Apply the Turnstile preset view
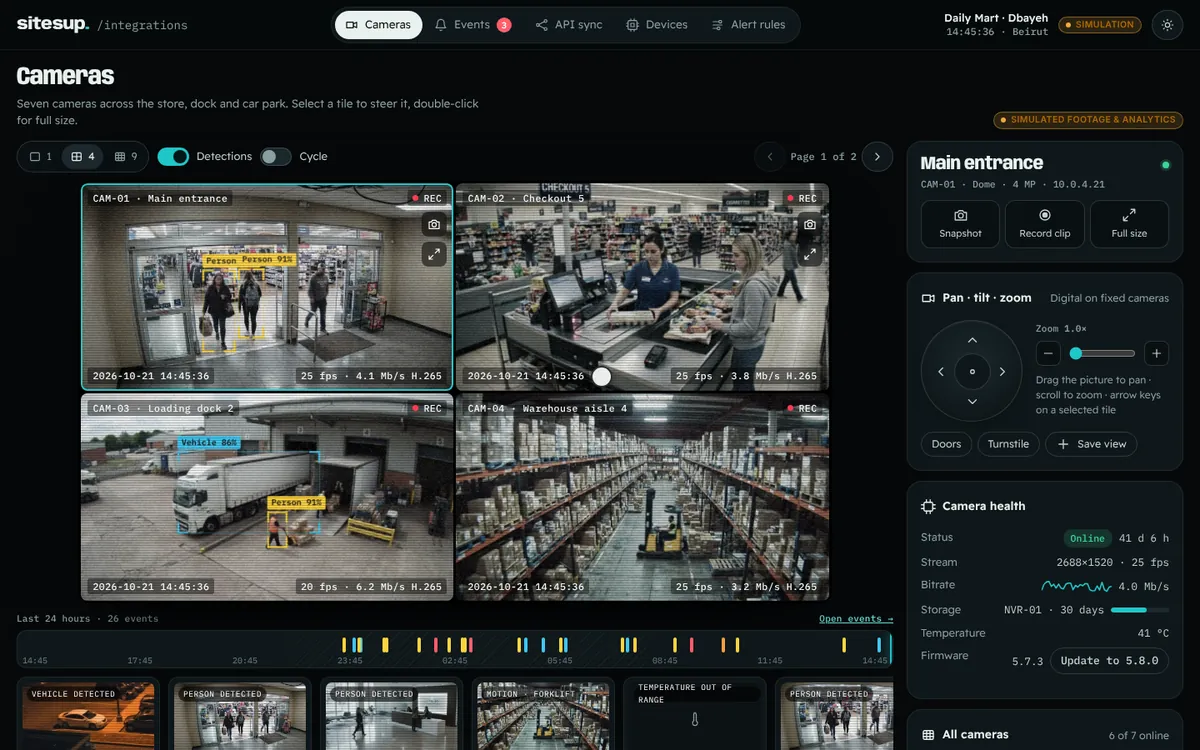Screen dimensions: 1200x750 point(1008,444)
